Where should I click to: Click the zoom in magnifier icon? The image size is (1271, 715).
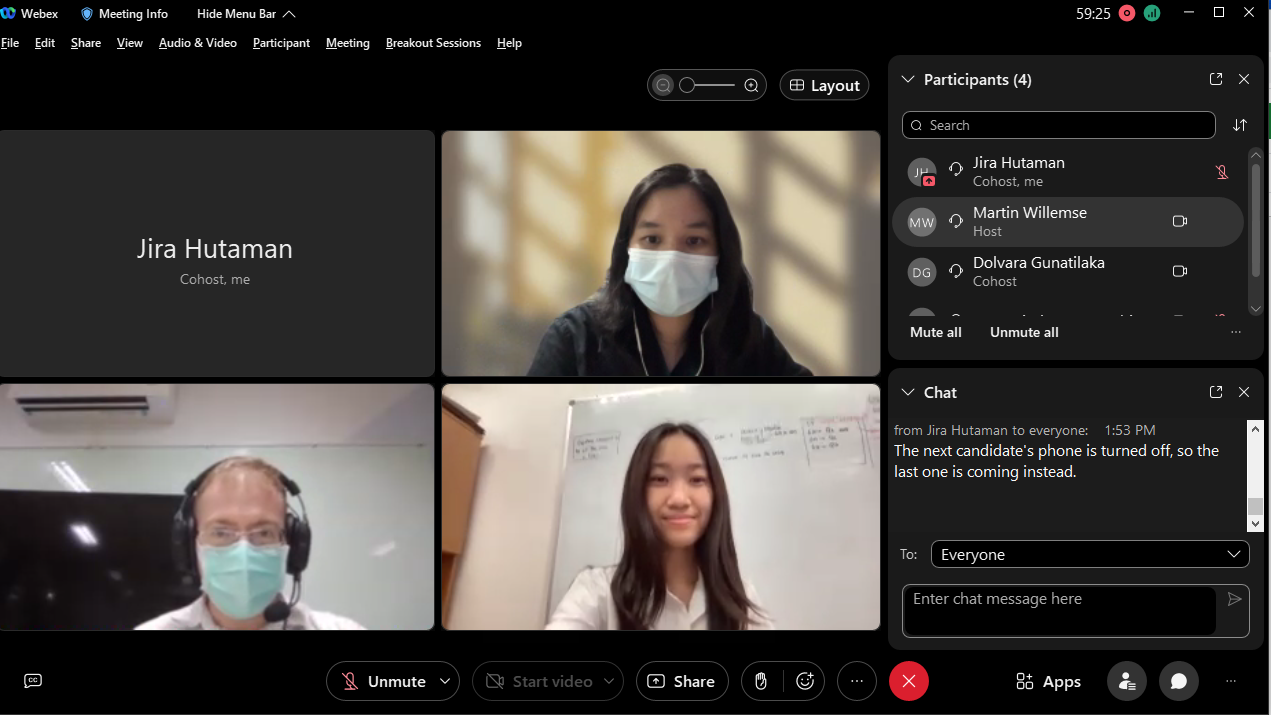(x=752, y=86)
